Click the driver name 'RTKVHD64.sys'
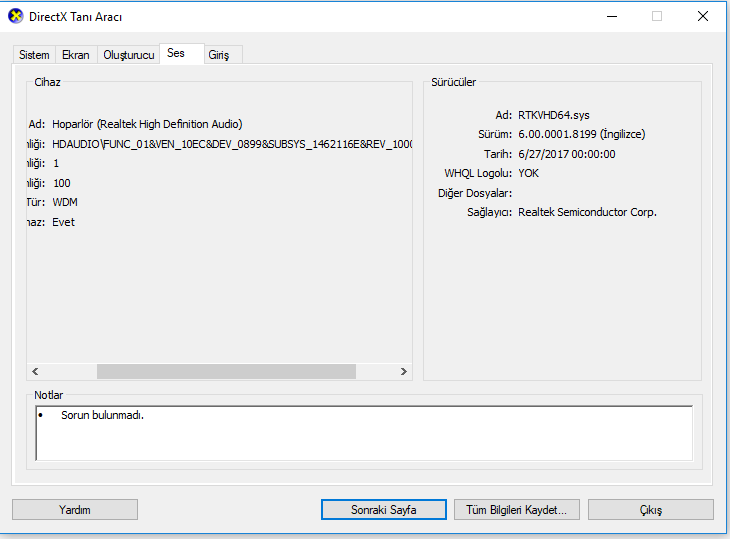 pos(554,115)
